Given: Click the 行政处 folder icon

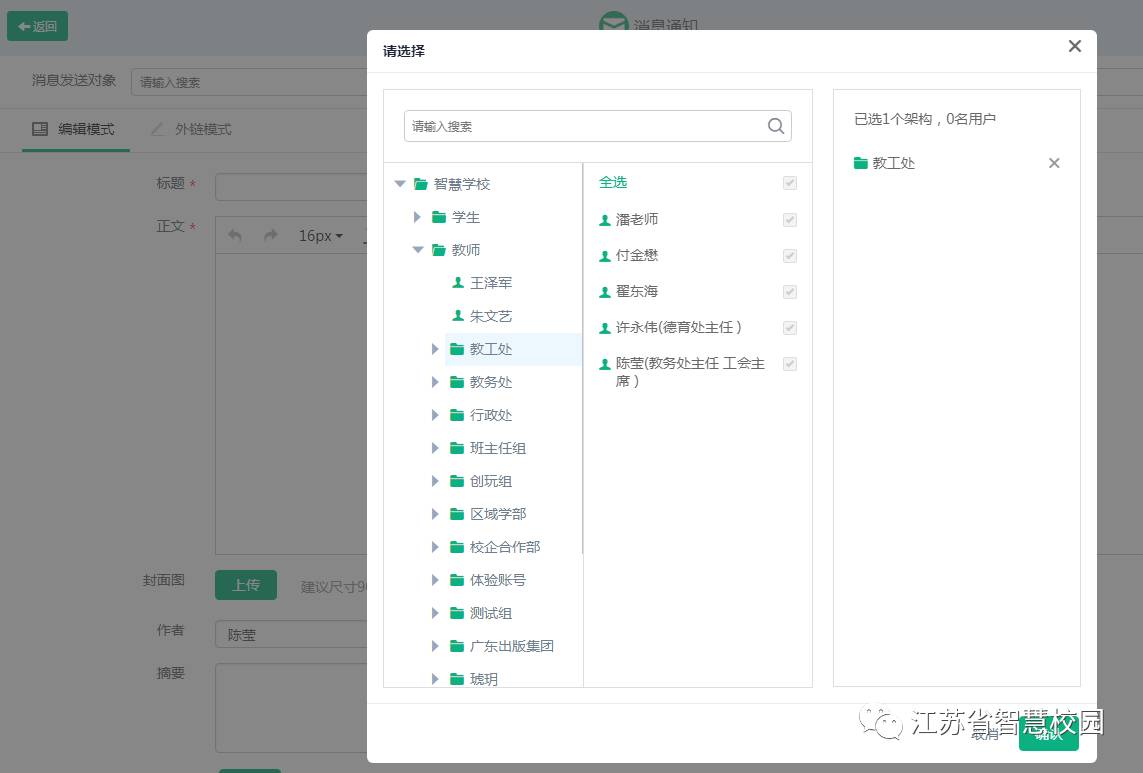Looking at the screenshot, I should pyautogui.click(x=457, y=415).
